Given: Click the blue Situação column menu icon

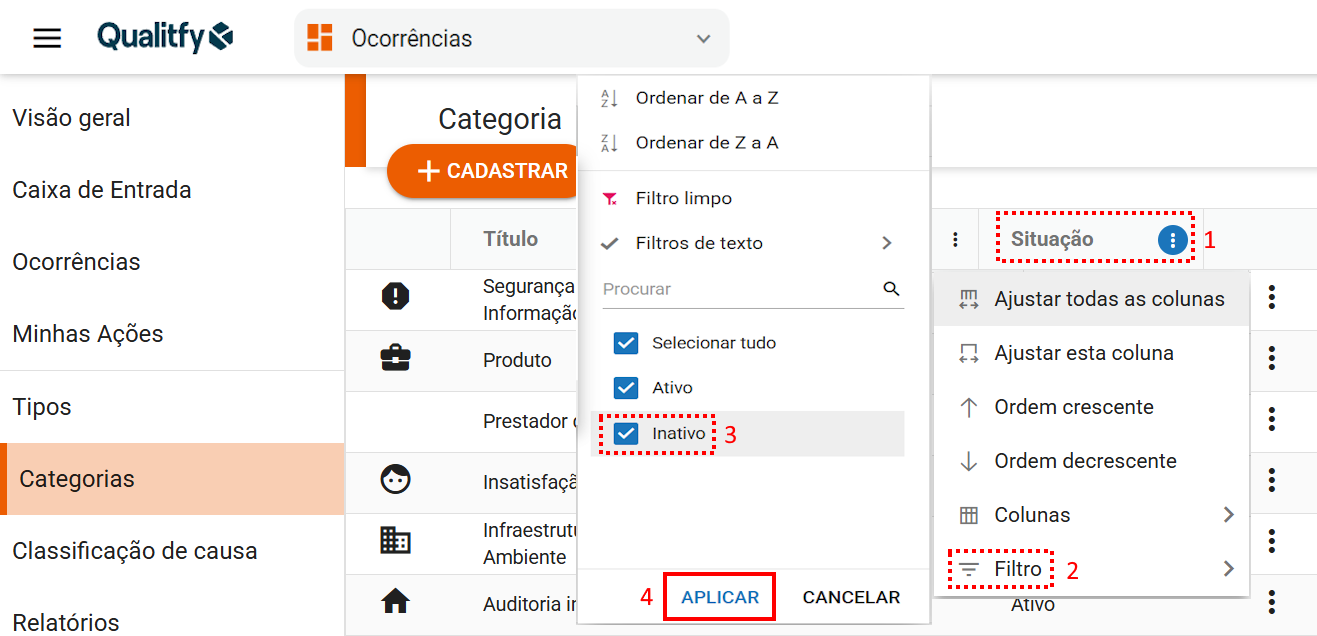Looking at the screenshot, I should coord(1173,240).
